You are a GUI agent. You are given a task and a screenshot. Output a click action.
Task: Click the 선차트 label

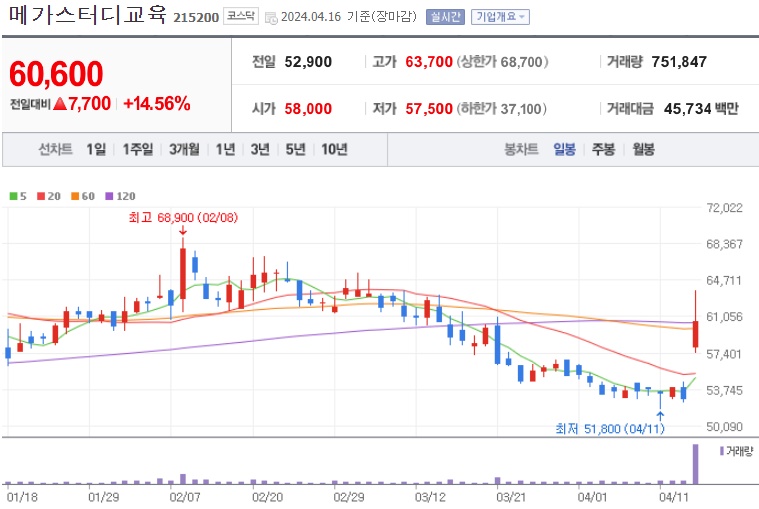pos(55,150)
